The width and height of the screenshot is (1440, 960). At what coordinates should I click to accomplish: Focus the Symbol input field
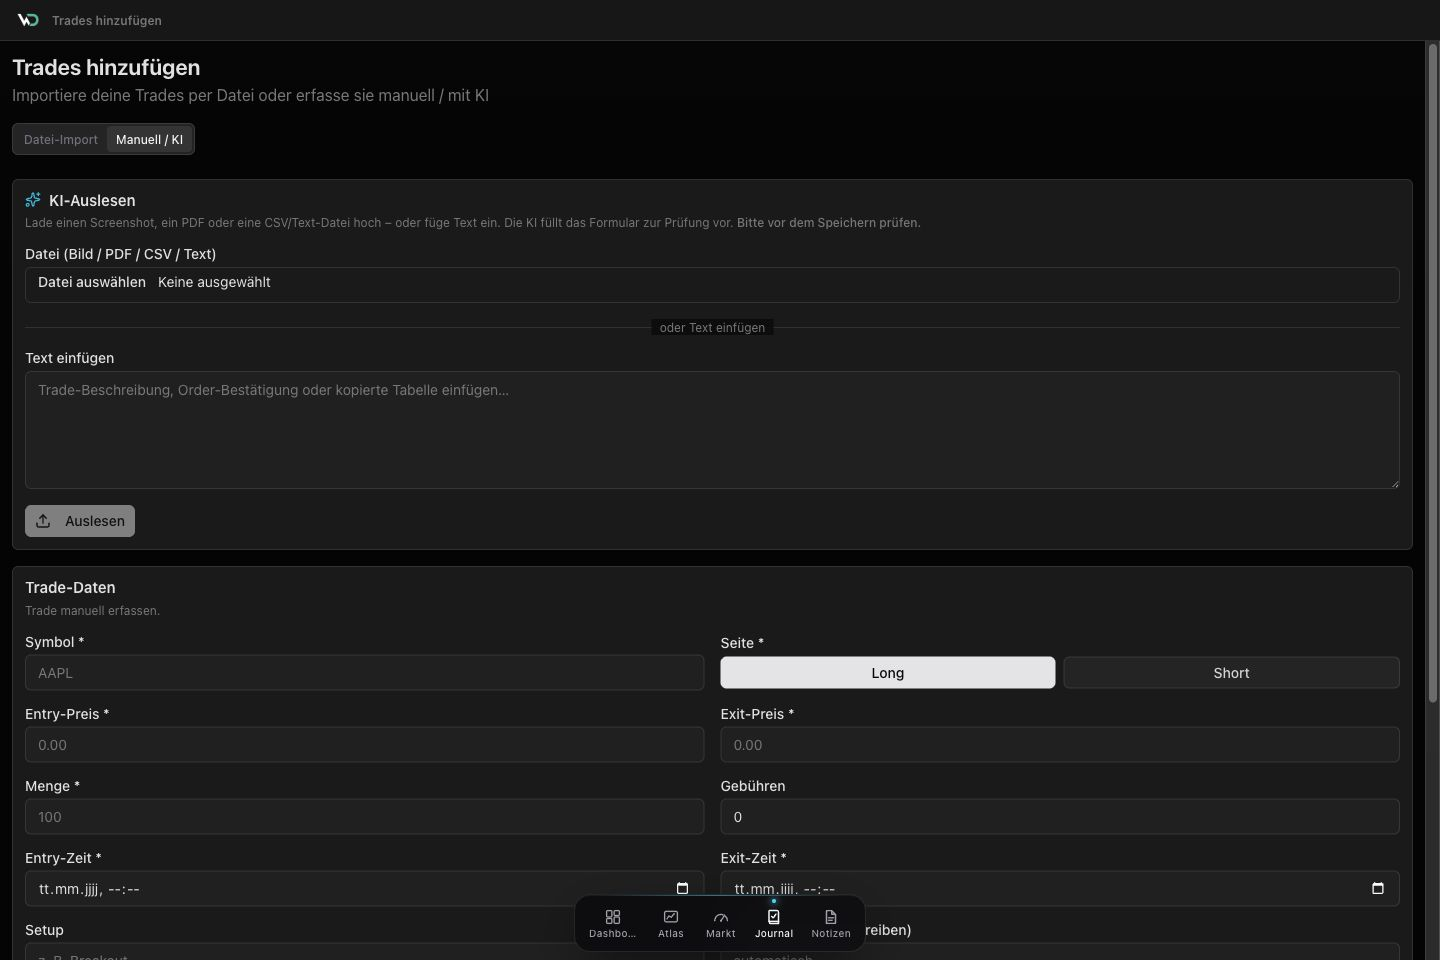pyautogui.click(x=364, y=673)
